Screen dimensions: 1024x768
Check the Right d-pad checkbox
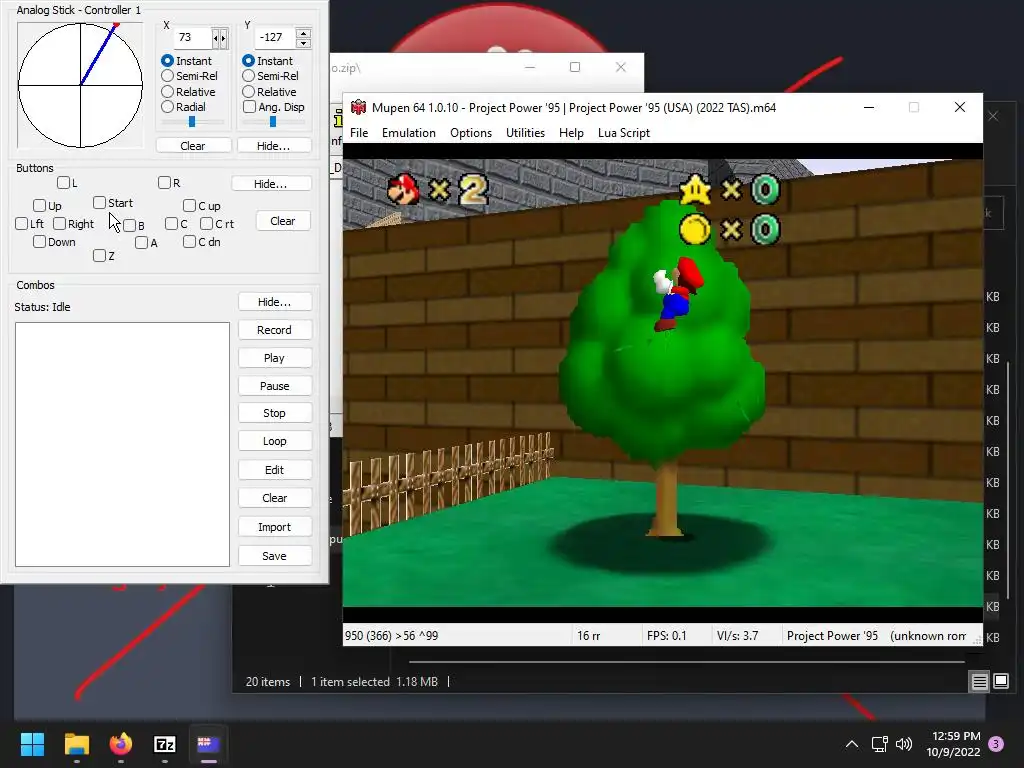point(59,223)
